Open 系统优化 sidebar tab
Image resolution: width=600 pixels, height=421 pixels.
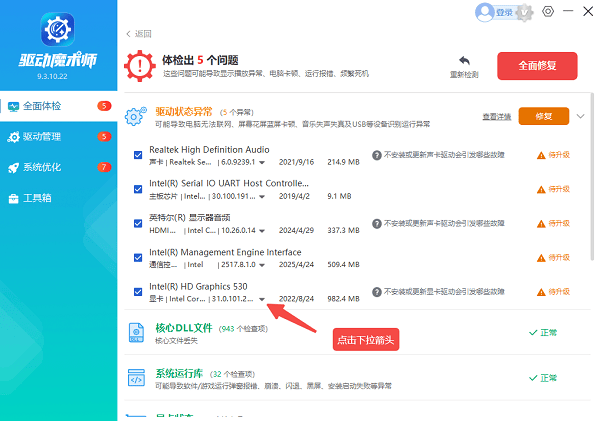(x=59, y=167)
